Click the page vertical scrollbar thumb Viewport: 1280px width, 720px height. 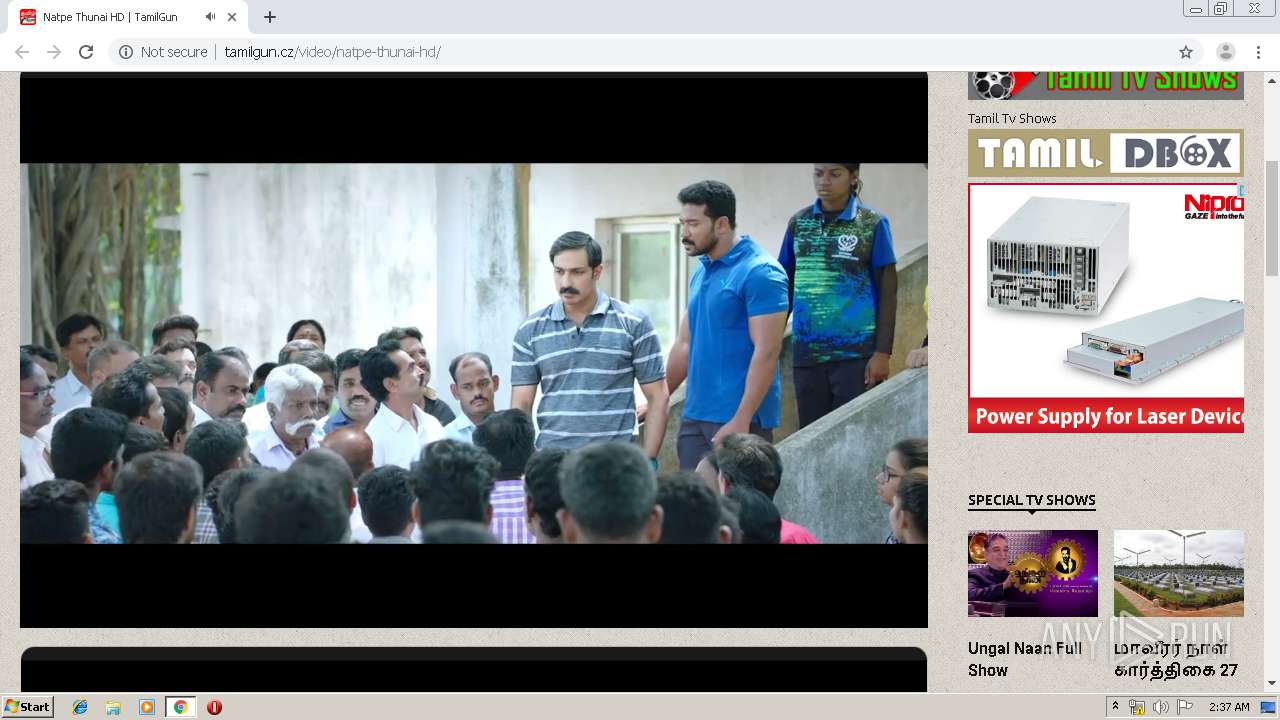[x=1272, y=217]
